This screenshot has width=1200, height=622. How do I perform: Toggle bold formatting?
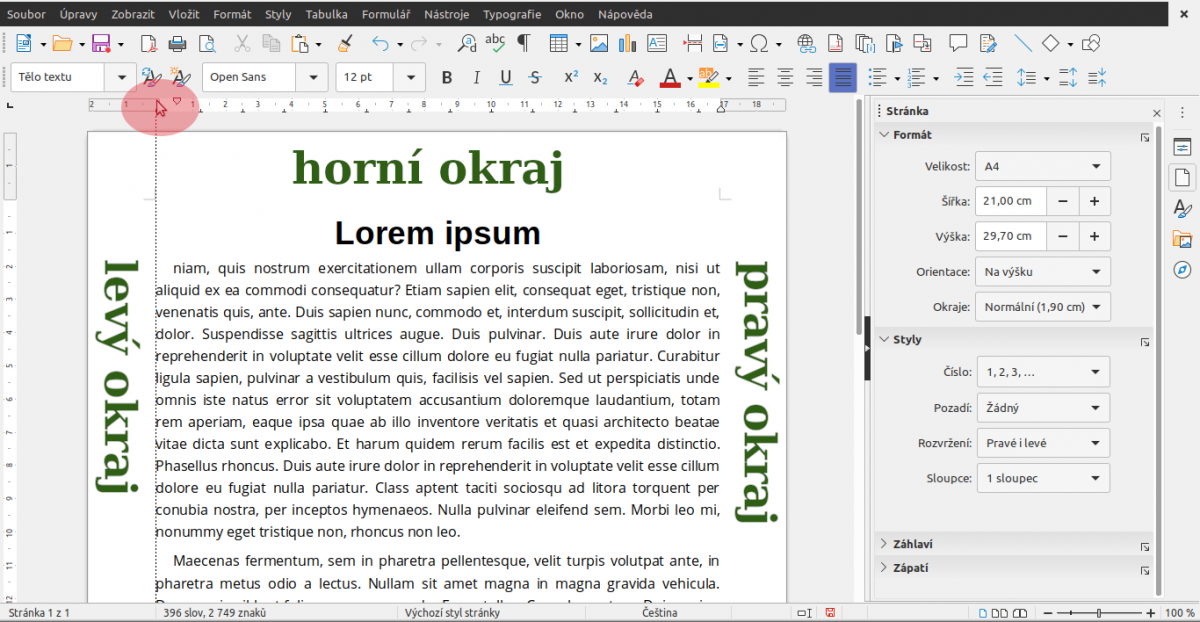coord(447,78)
